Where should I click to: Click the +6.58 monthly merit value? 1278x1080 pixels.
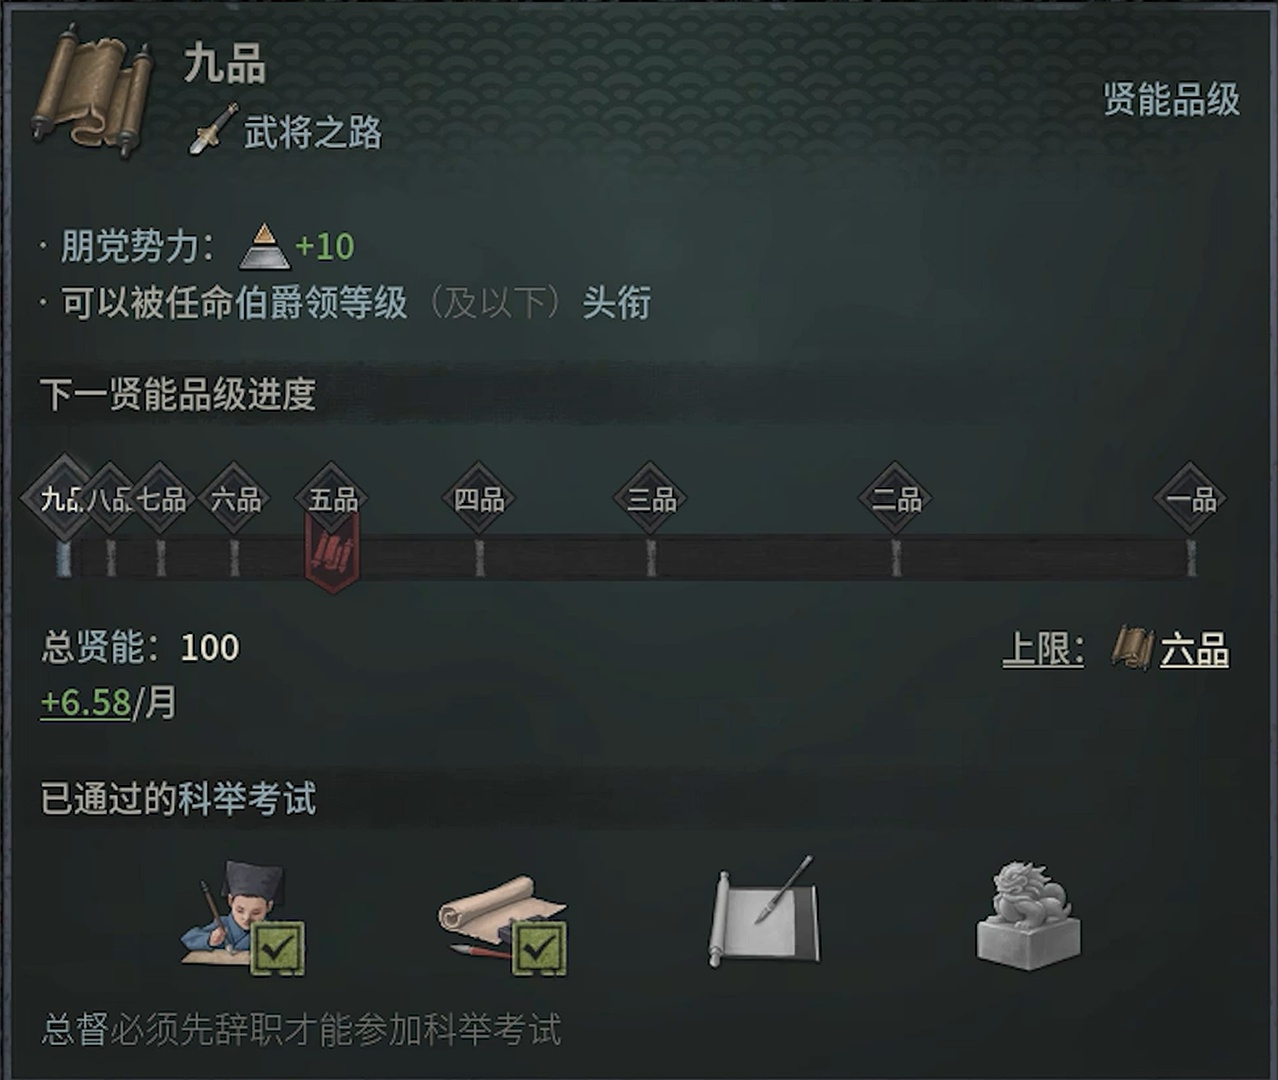click(86, 702)
